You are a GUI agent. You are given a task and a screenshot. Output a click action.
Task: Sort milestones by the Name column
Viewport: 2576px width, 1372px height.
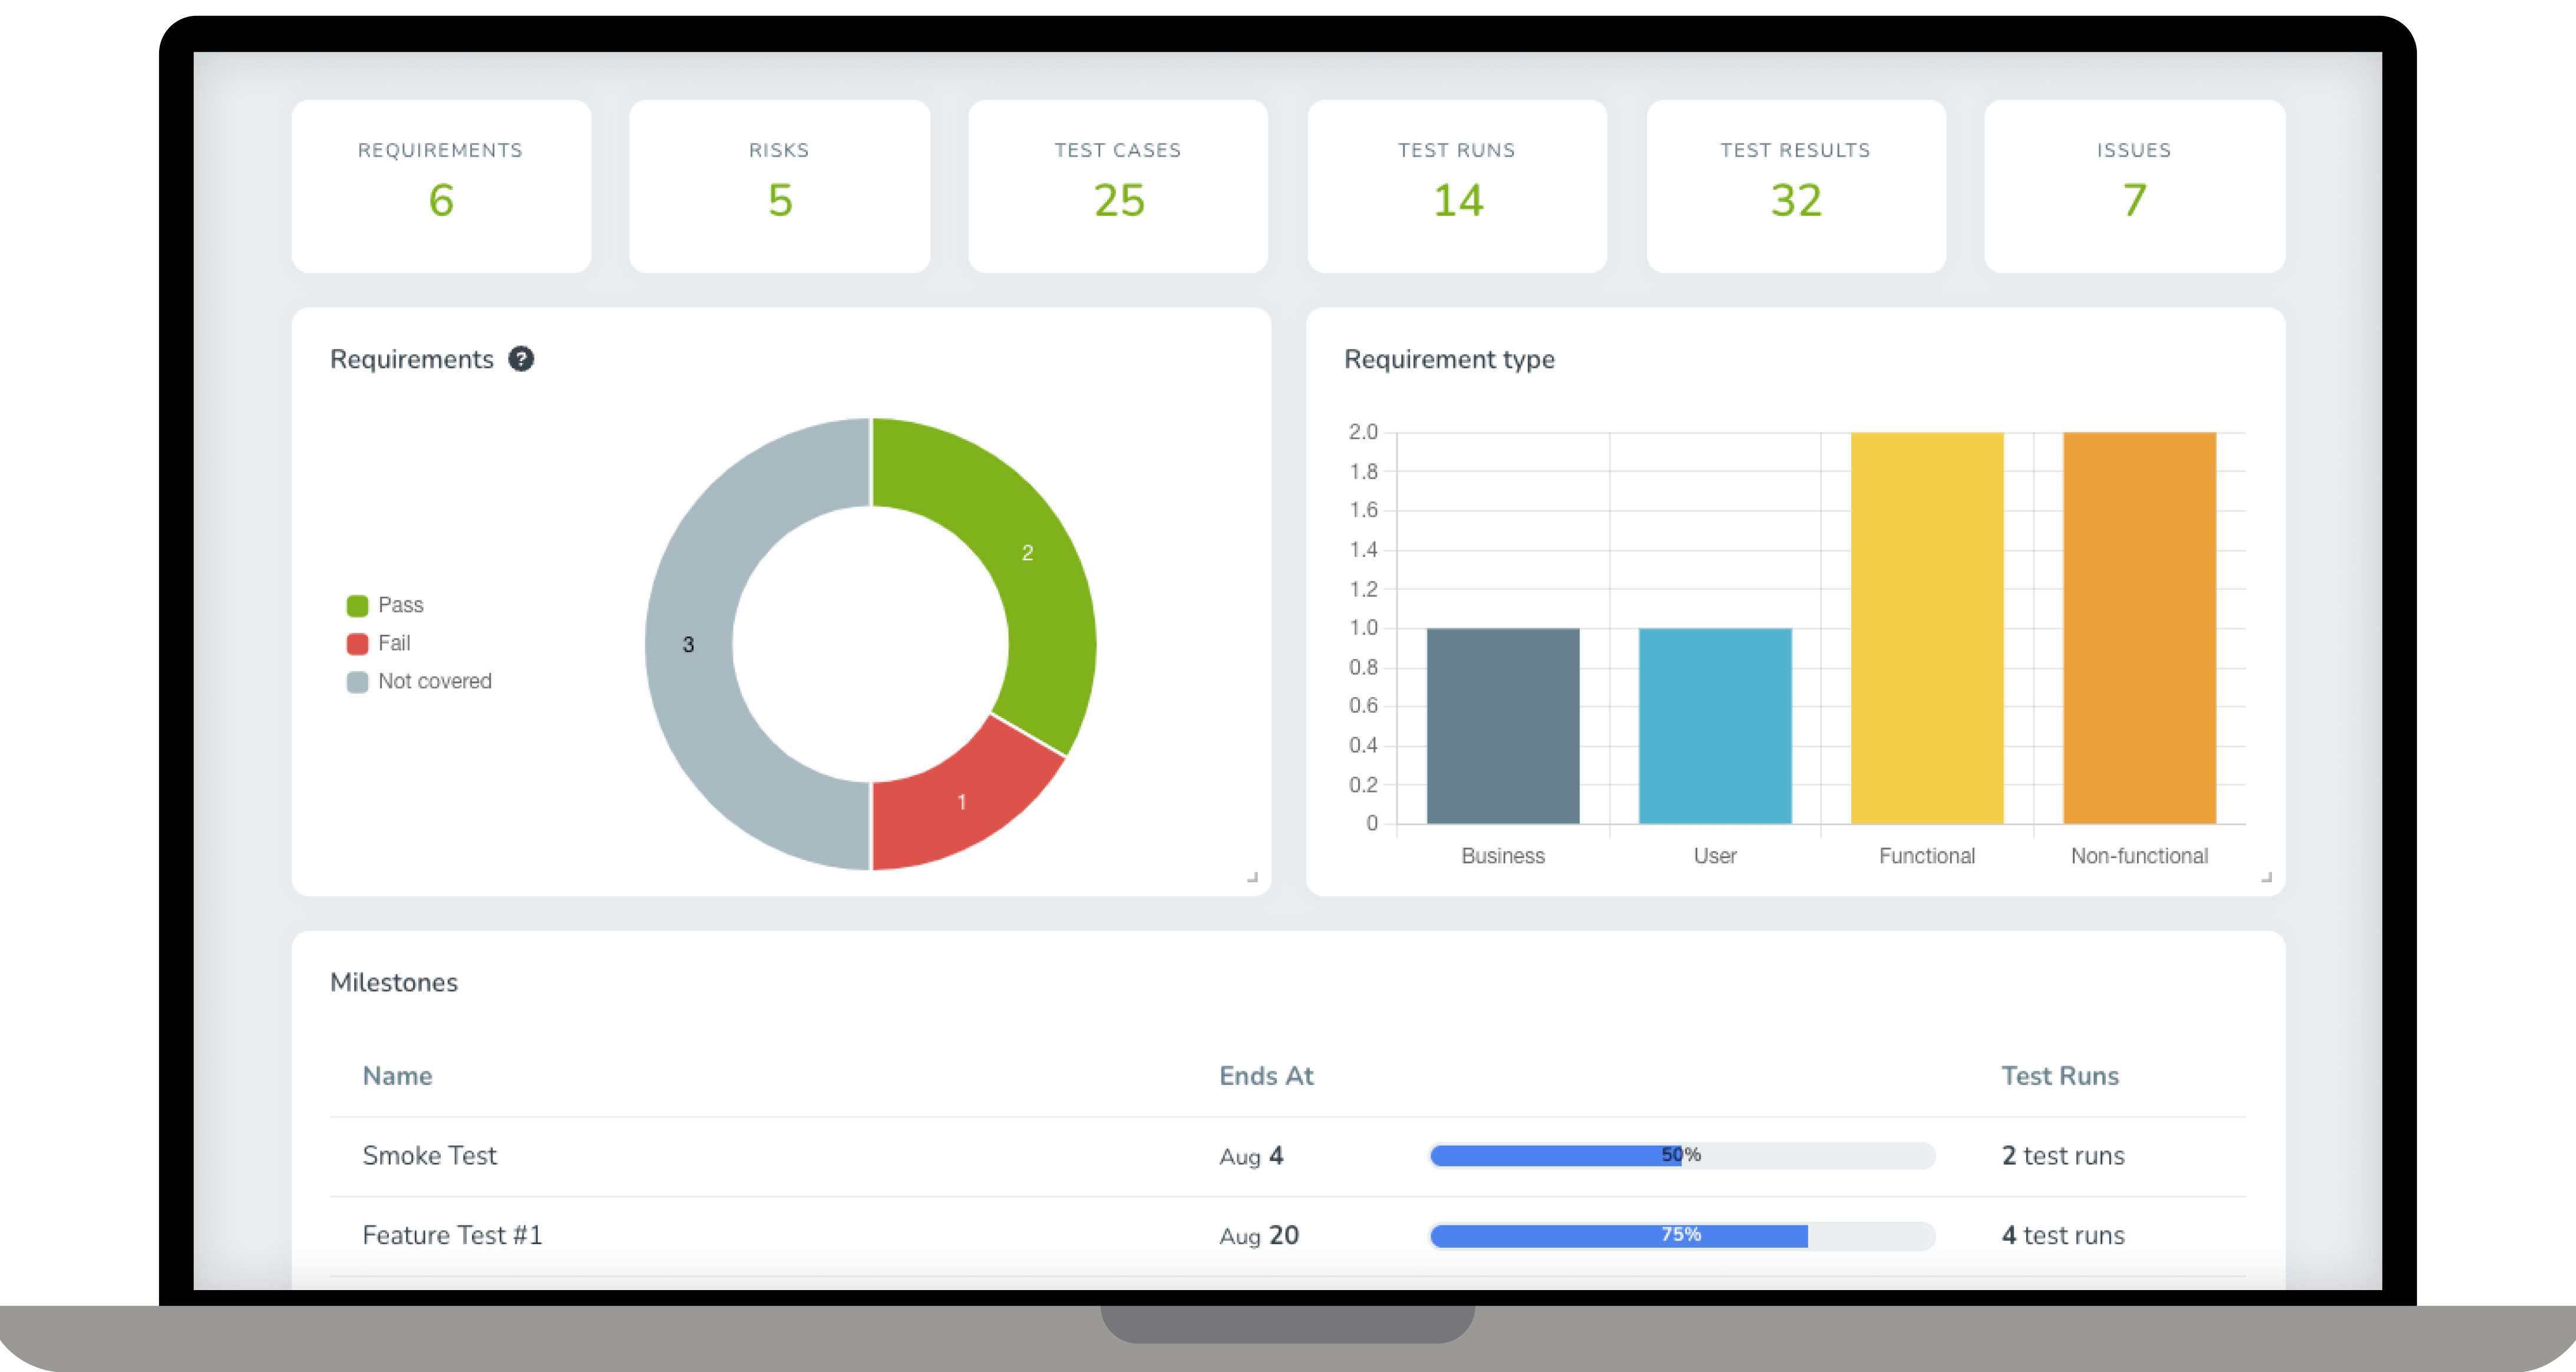(x=397, y=1075)
